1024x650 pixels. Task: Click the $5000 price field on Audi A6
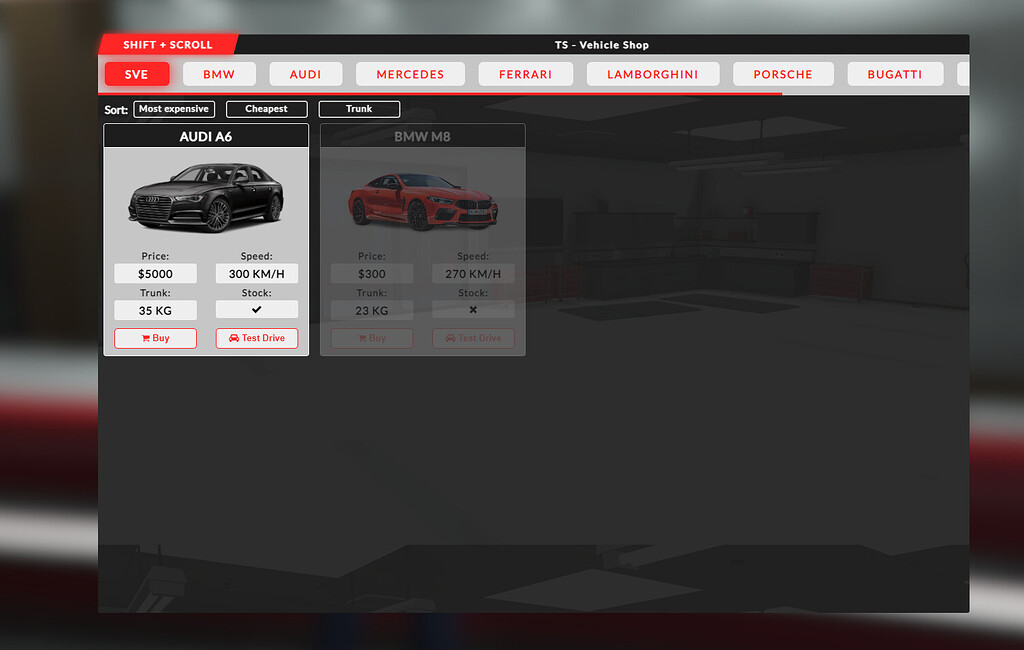155,273
